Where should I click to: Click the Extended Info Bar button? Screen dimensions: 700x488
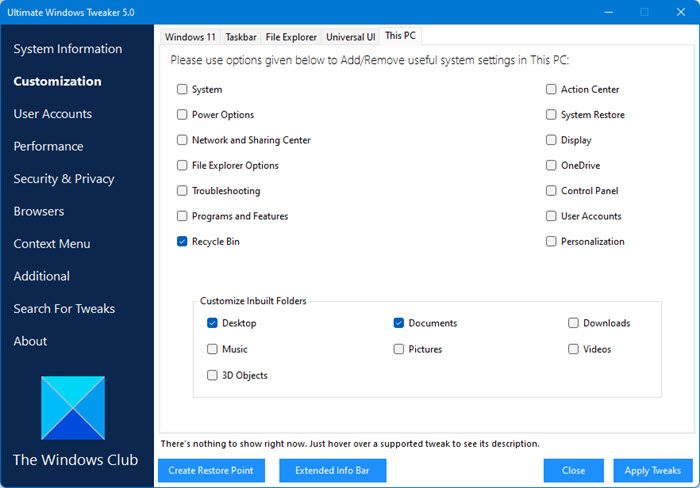point(333,471)
